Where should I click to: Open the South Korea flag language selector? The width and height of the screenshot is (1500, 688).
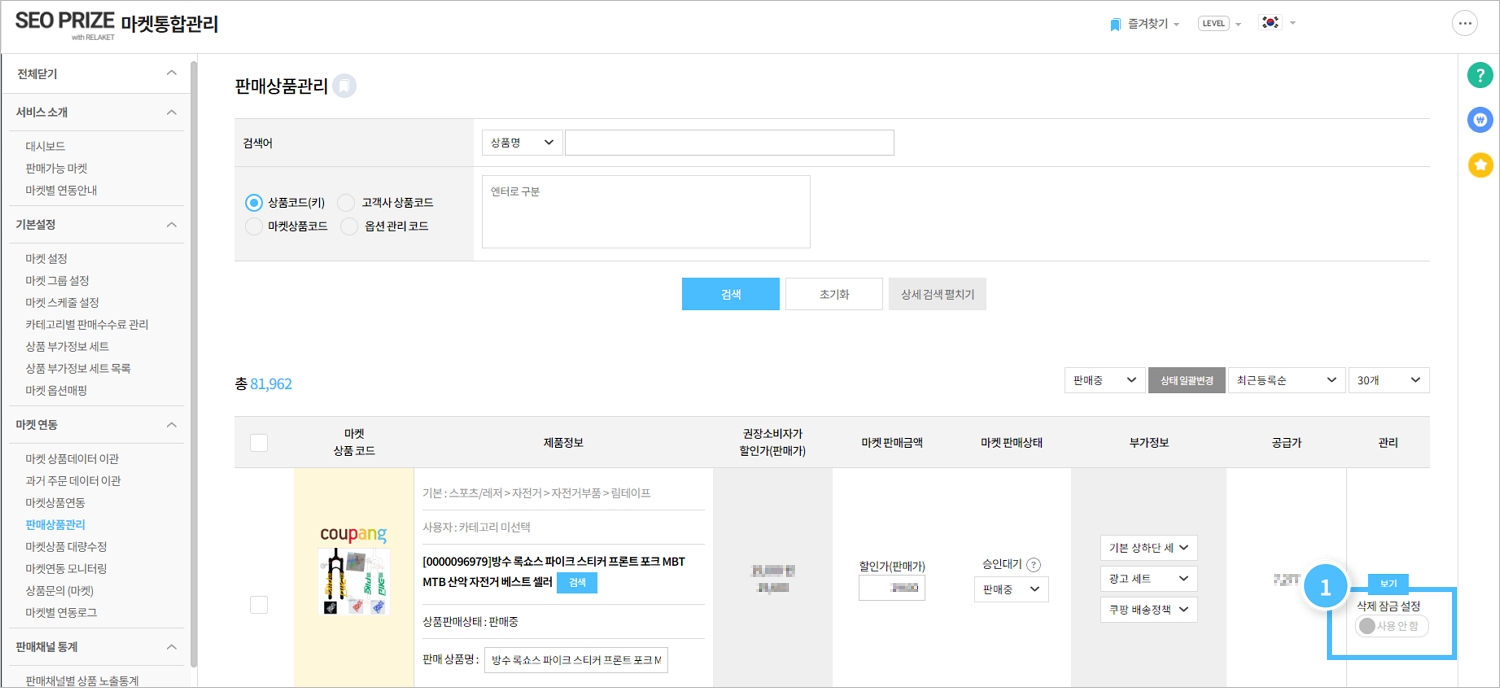tap(1276, 23)
